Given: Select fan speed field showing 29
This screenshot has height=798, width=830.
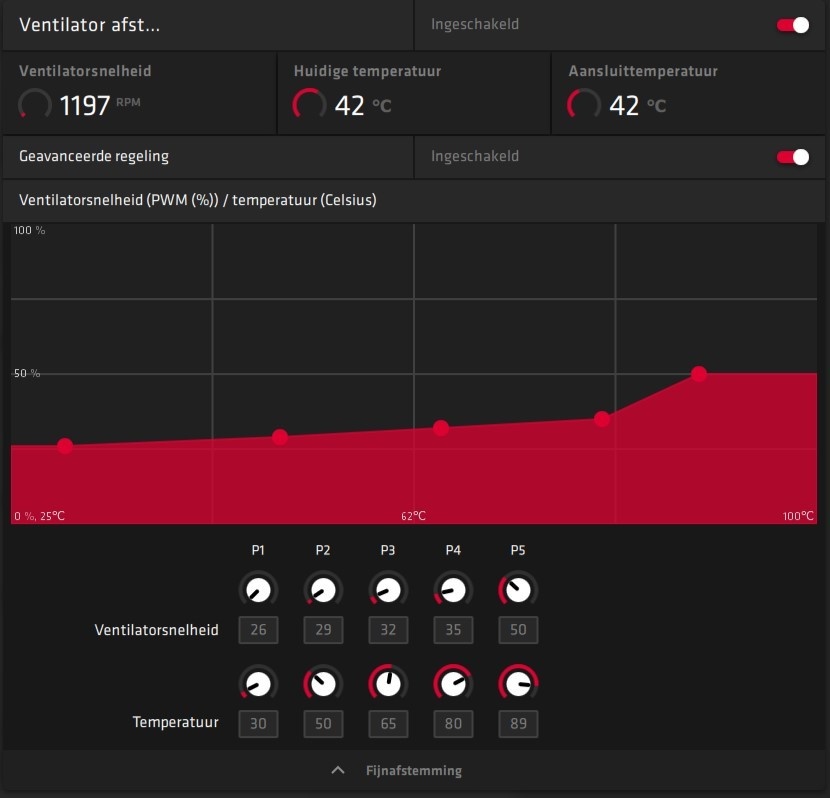Looking at the screenshot, I should (323, 630).
